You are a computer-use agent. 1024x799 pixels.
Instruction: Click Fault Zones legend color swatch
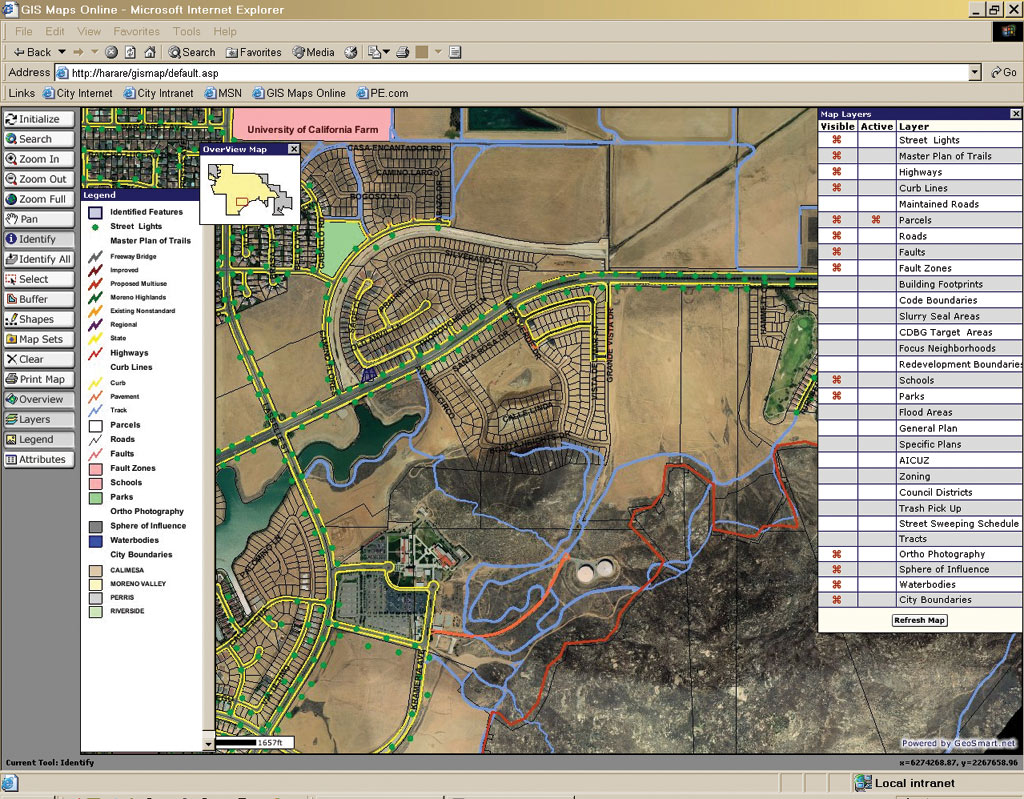pyautogui.click(x=95, y=468)
